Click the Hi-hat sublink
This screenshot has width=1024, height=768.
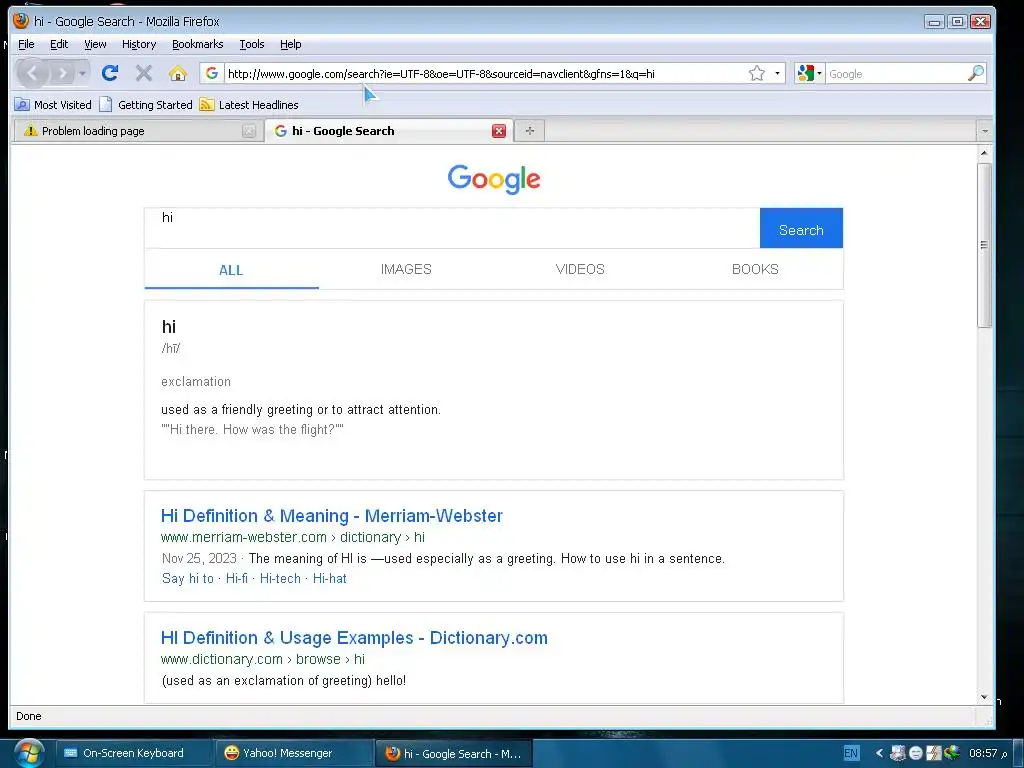(x=330, y=579)
